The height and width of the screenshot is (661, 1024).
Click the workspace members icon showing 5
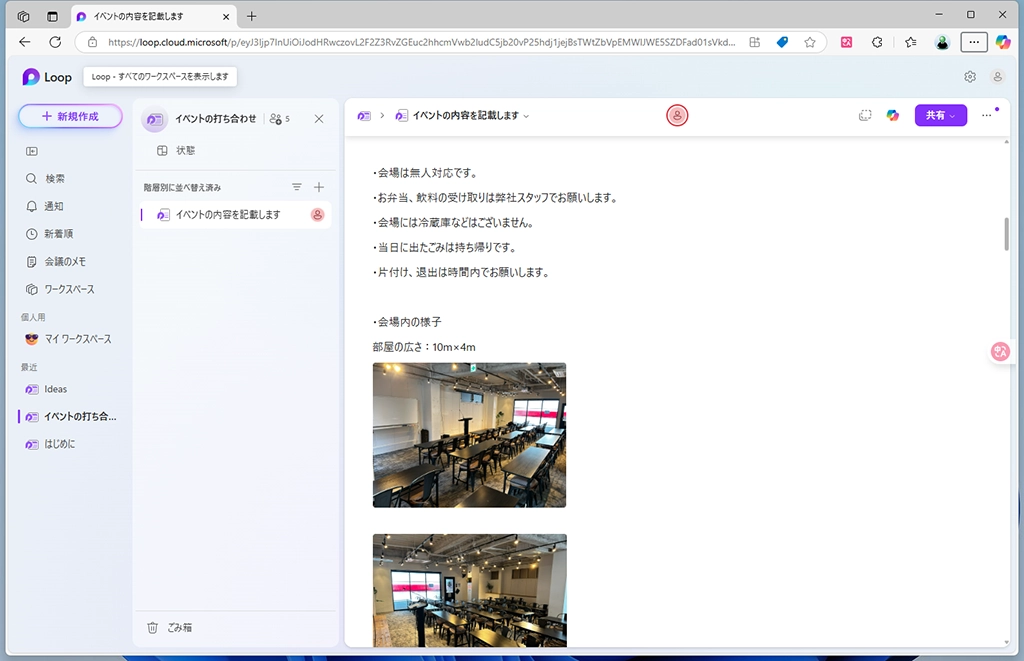[280, 119]
